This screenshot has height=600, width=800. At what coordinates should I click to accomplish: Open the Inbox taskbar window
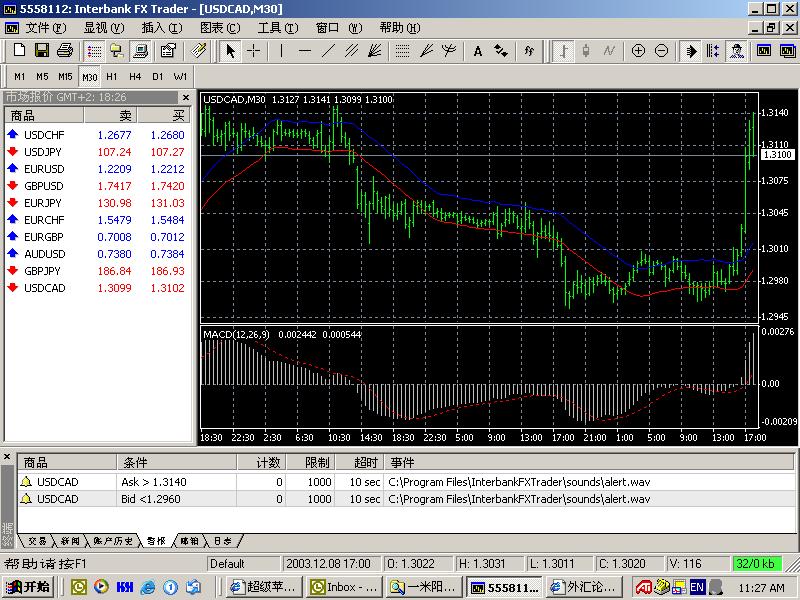(x=345, y=587)
